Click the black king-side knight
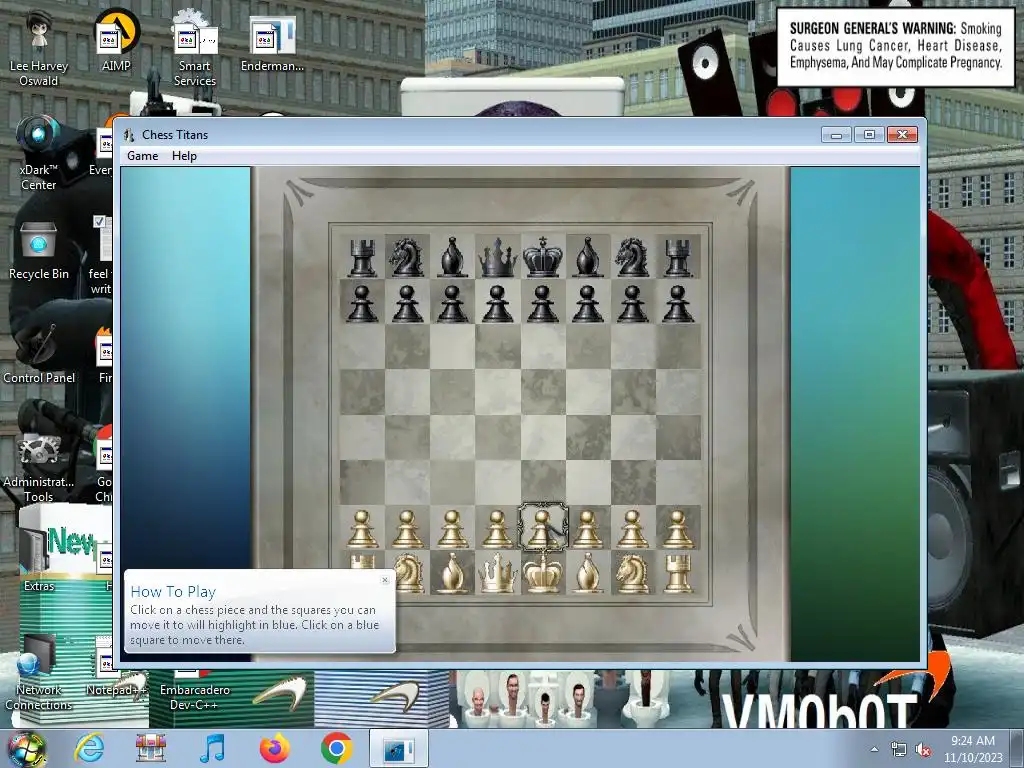The image size is (1024, 768). click(632, 257)
